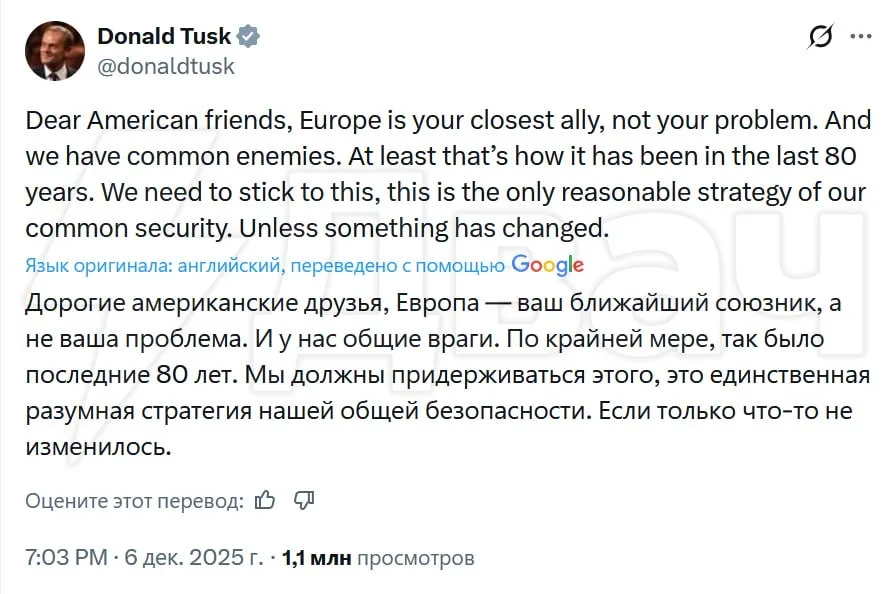Click the word "просмотров" beside the view count
This screenshot has width=889, height=594.
(x=415, y=557)
